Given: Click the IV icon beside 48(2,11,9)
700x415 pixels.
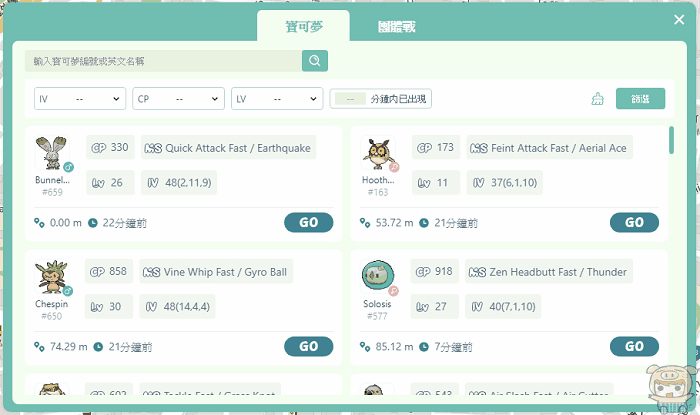Looking at the screenshot, I should click(x=153, y=183).
